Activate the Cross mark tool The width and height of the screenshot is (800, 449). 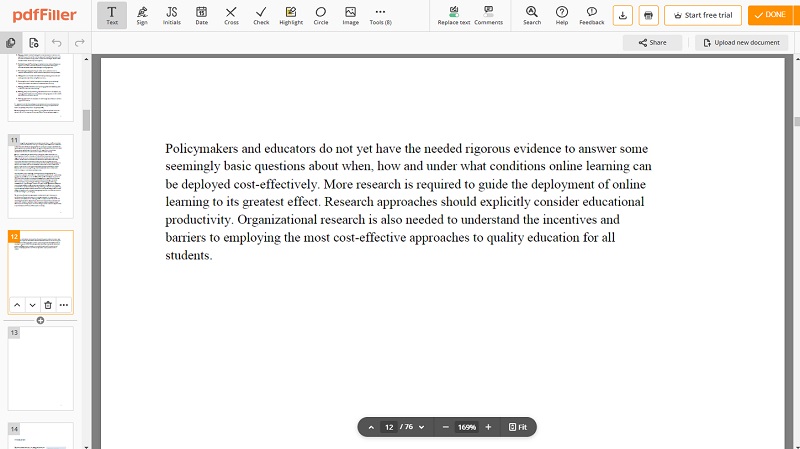click(231, 15)
